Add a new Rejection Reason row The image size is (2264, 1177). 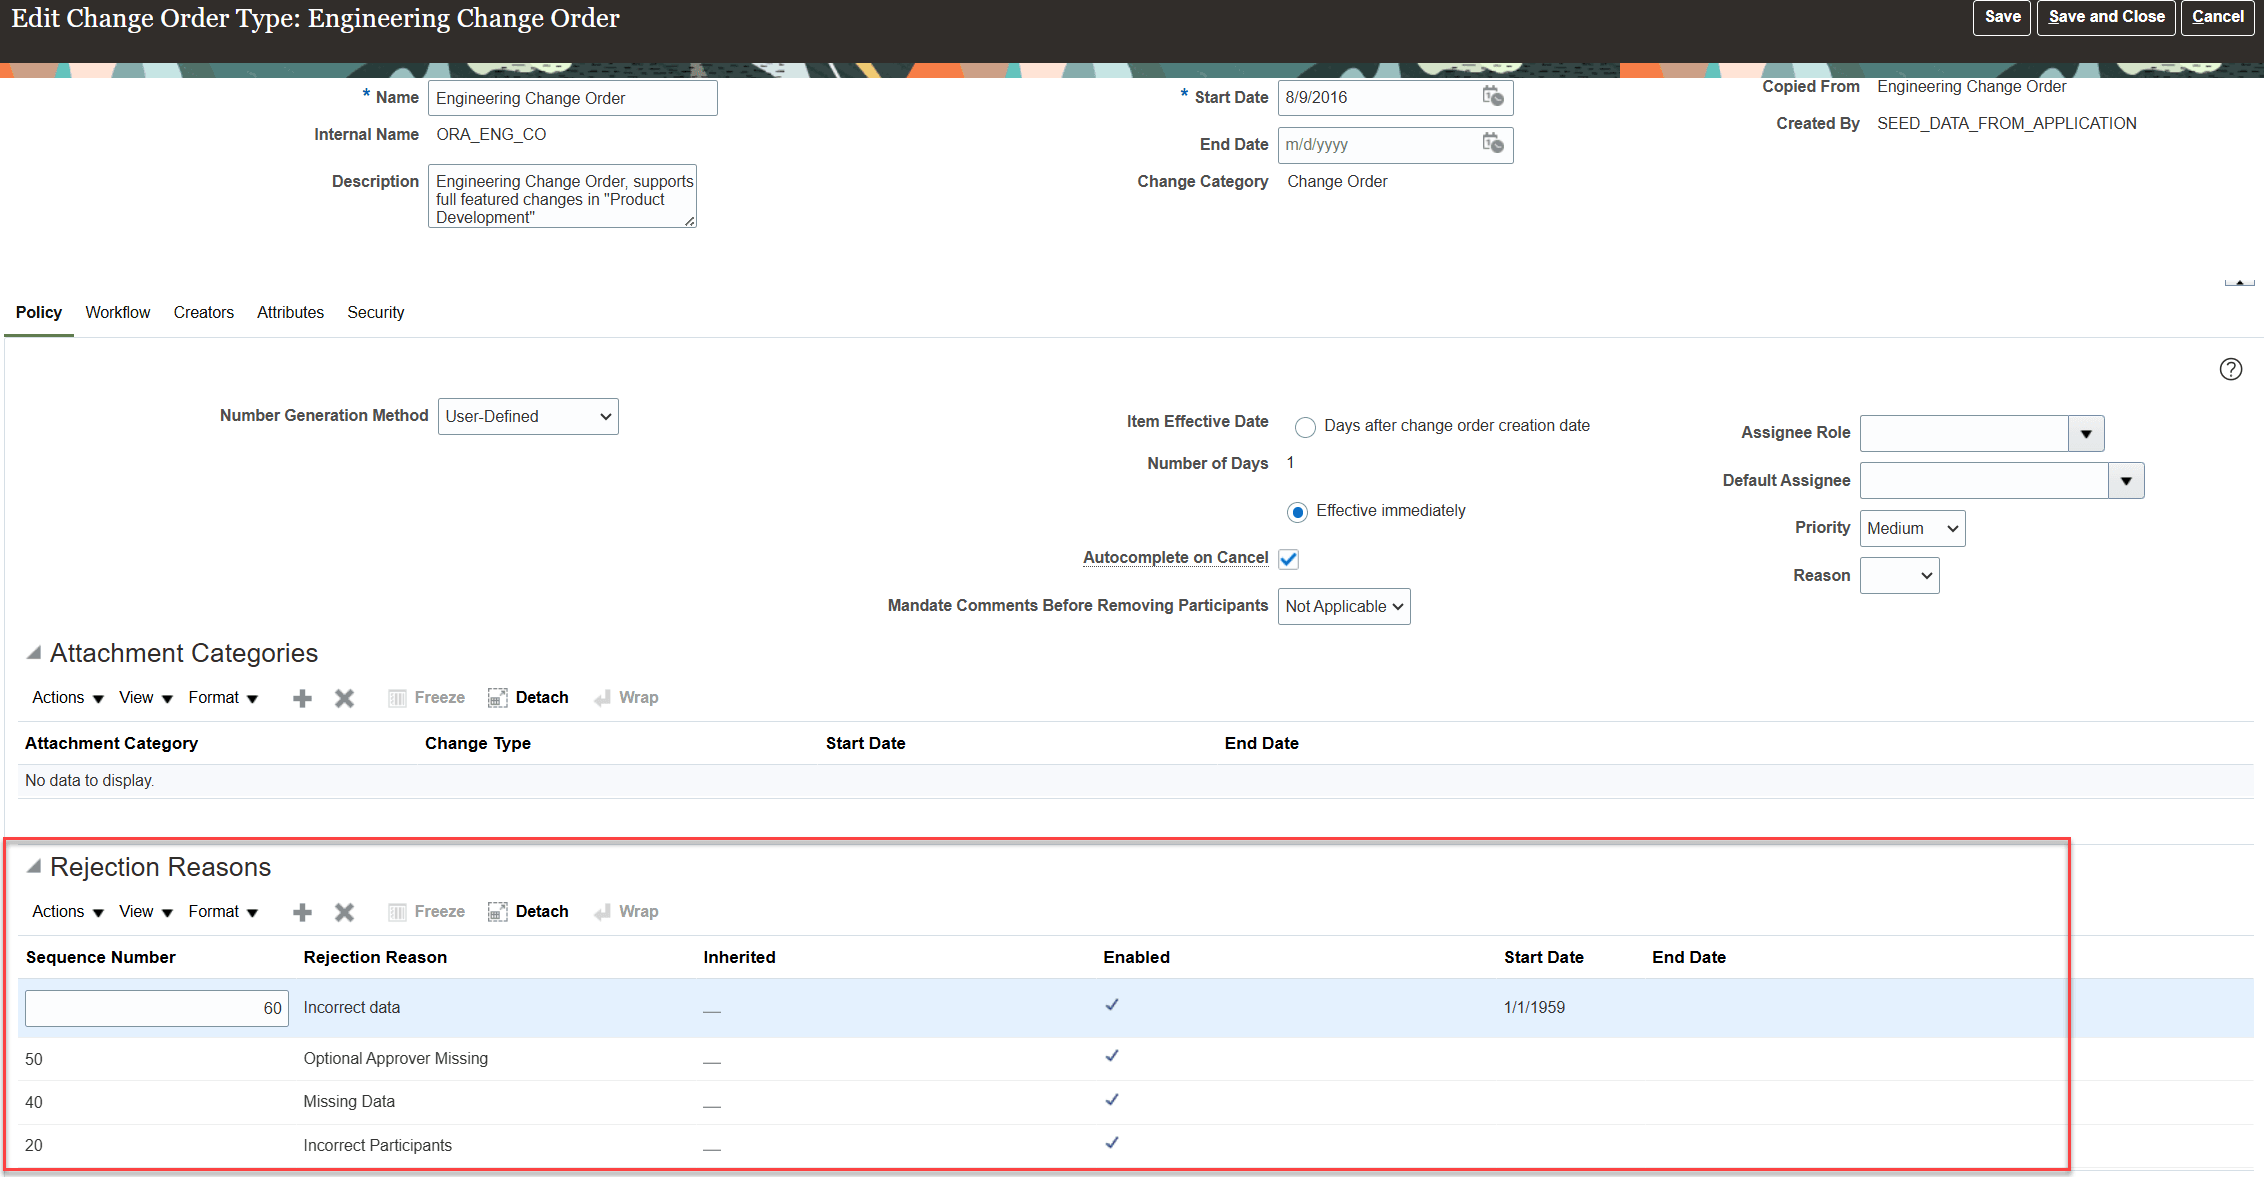pyautogui.click(x=302, y=912)
